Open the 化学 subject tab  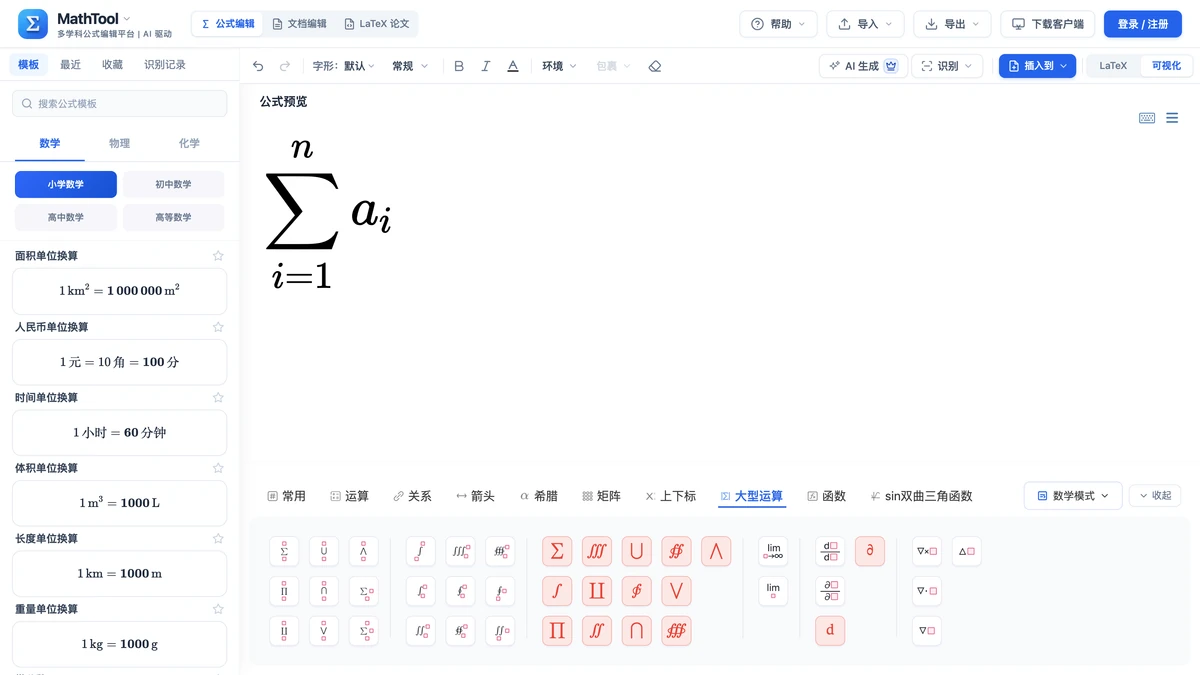pos(189,143)
